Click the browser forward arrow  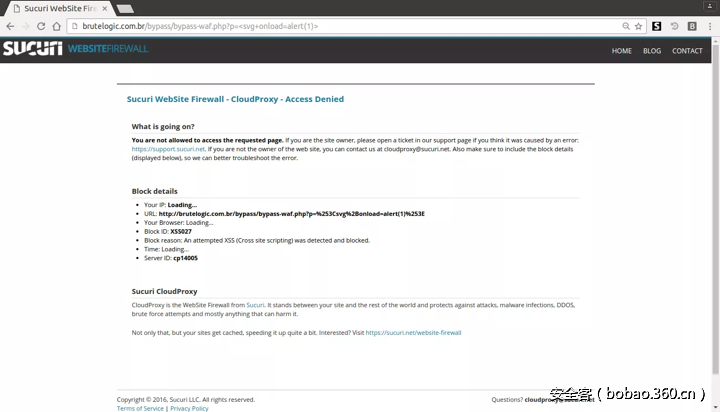(26, 26)
